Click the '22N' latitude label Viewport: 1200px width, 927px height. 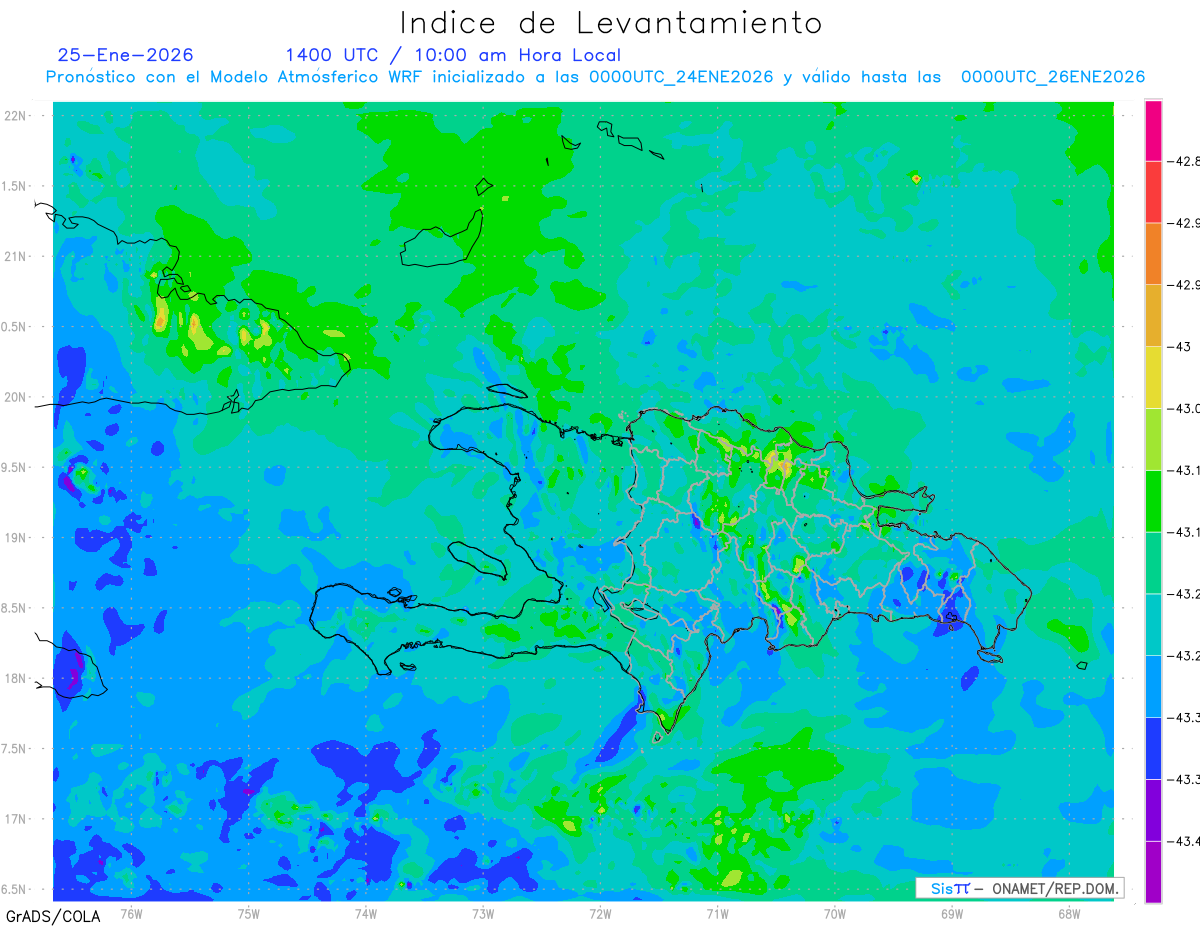coord(17,116)
